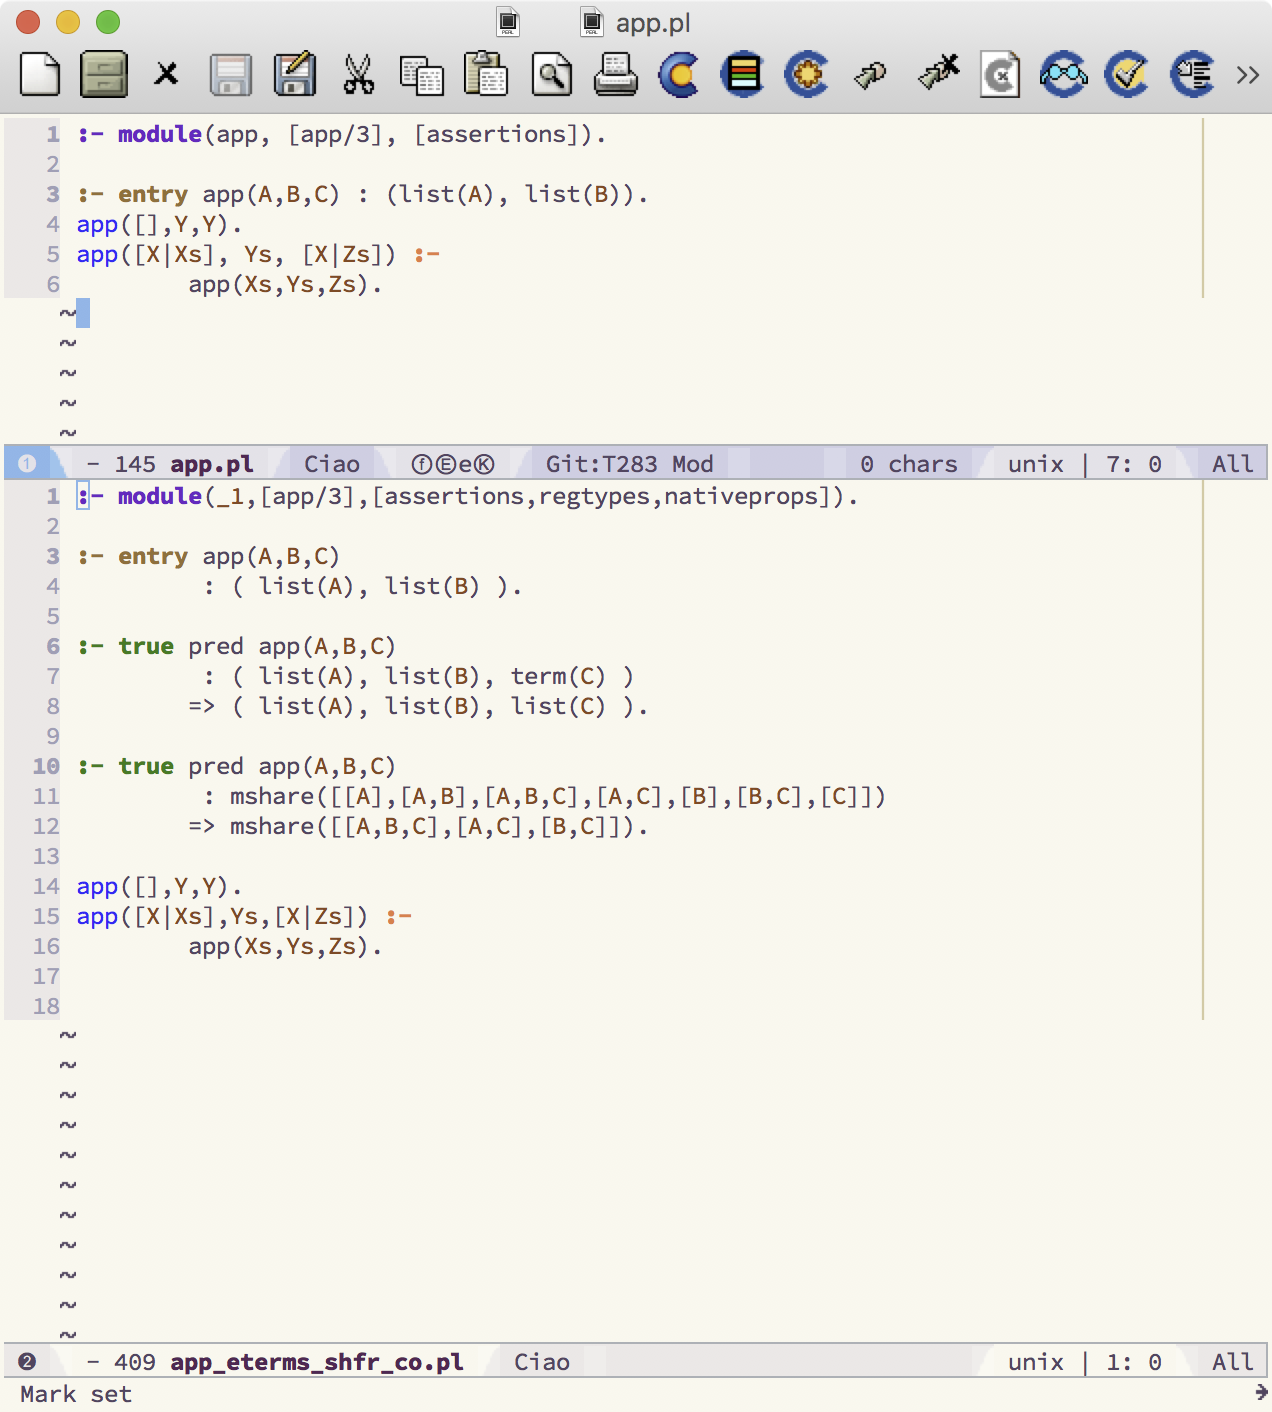Screen dimensions: 1272x1412
Task: Expand the toolbar overflow chevron
Action: coord(1247,75)
